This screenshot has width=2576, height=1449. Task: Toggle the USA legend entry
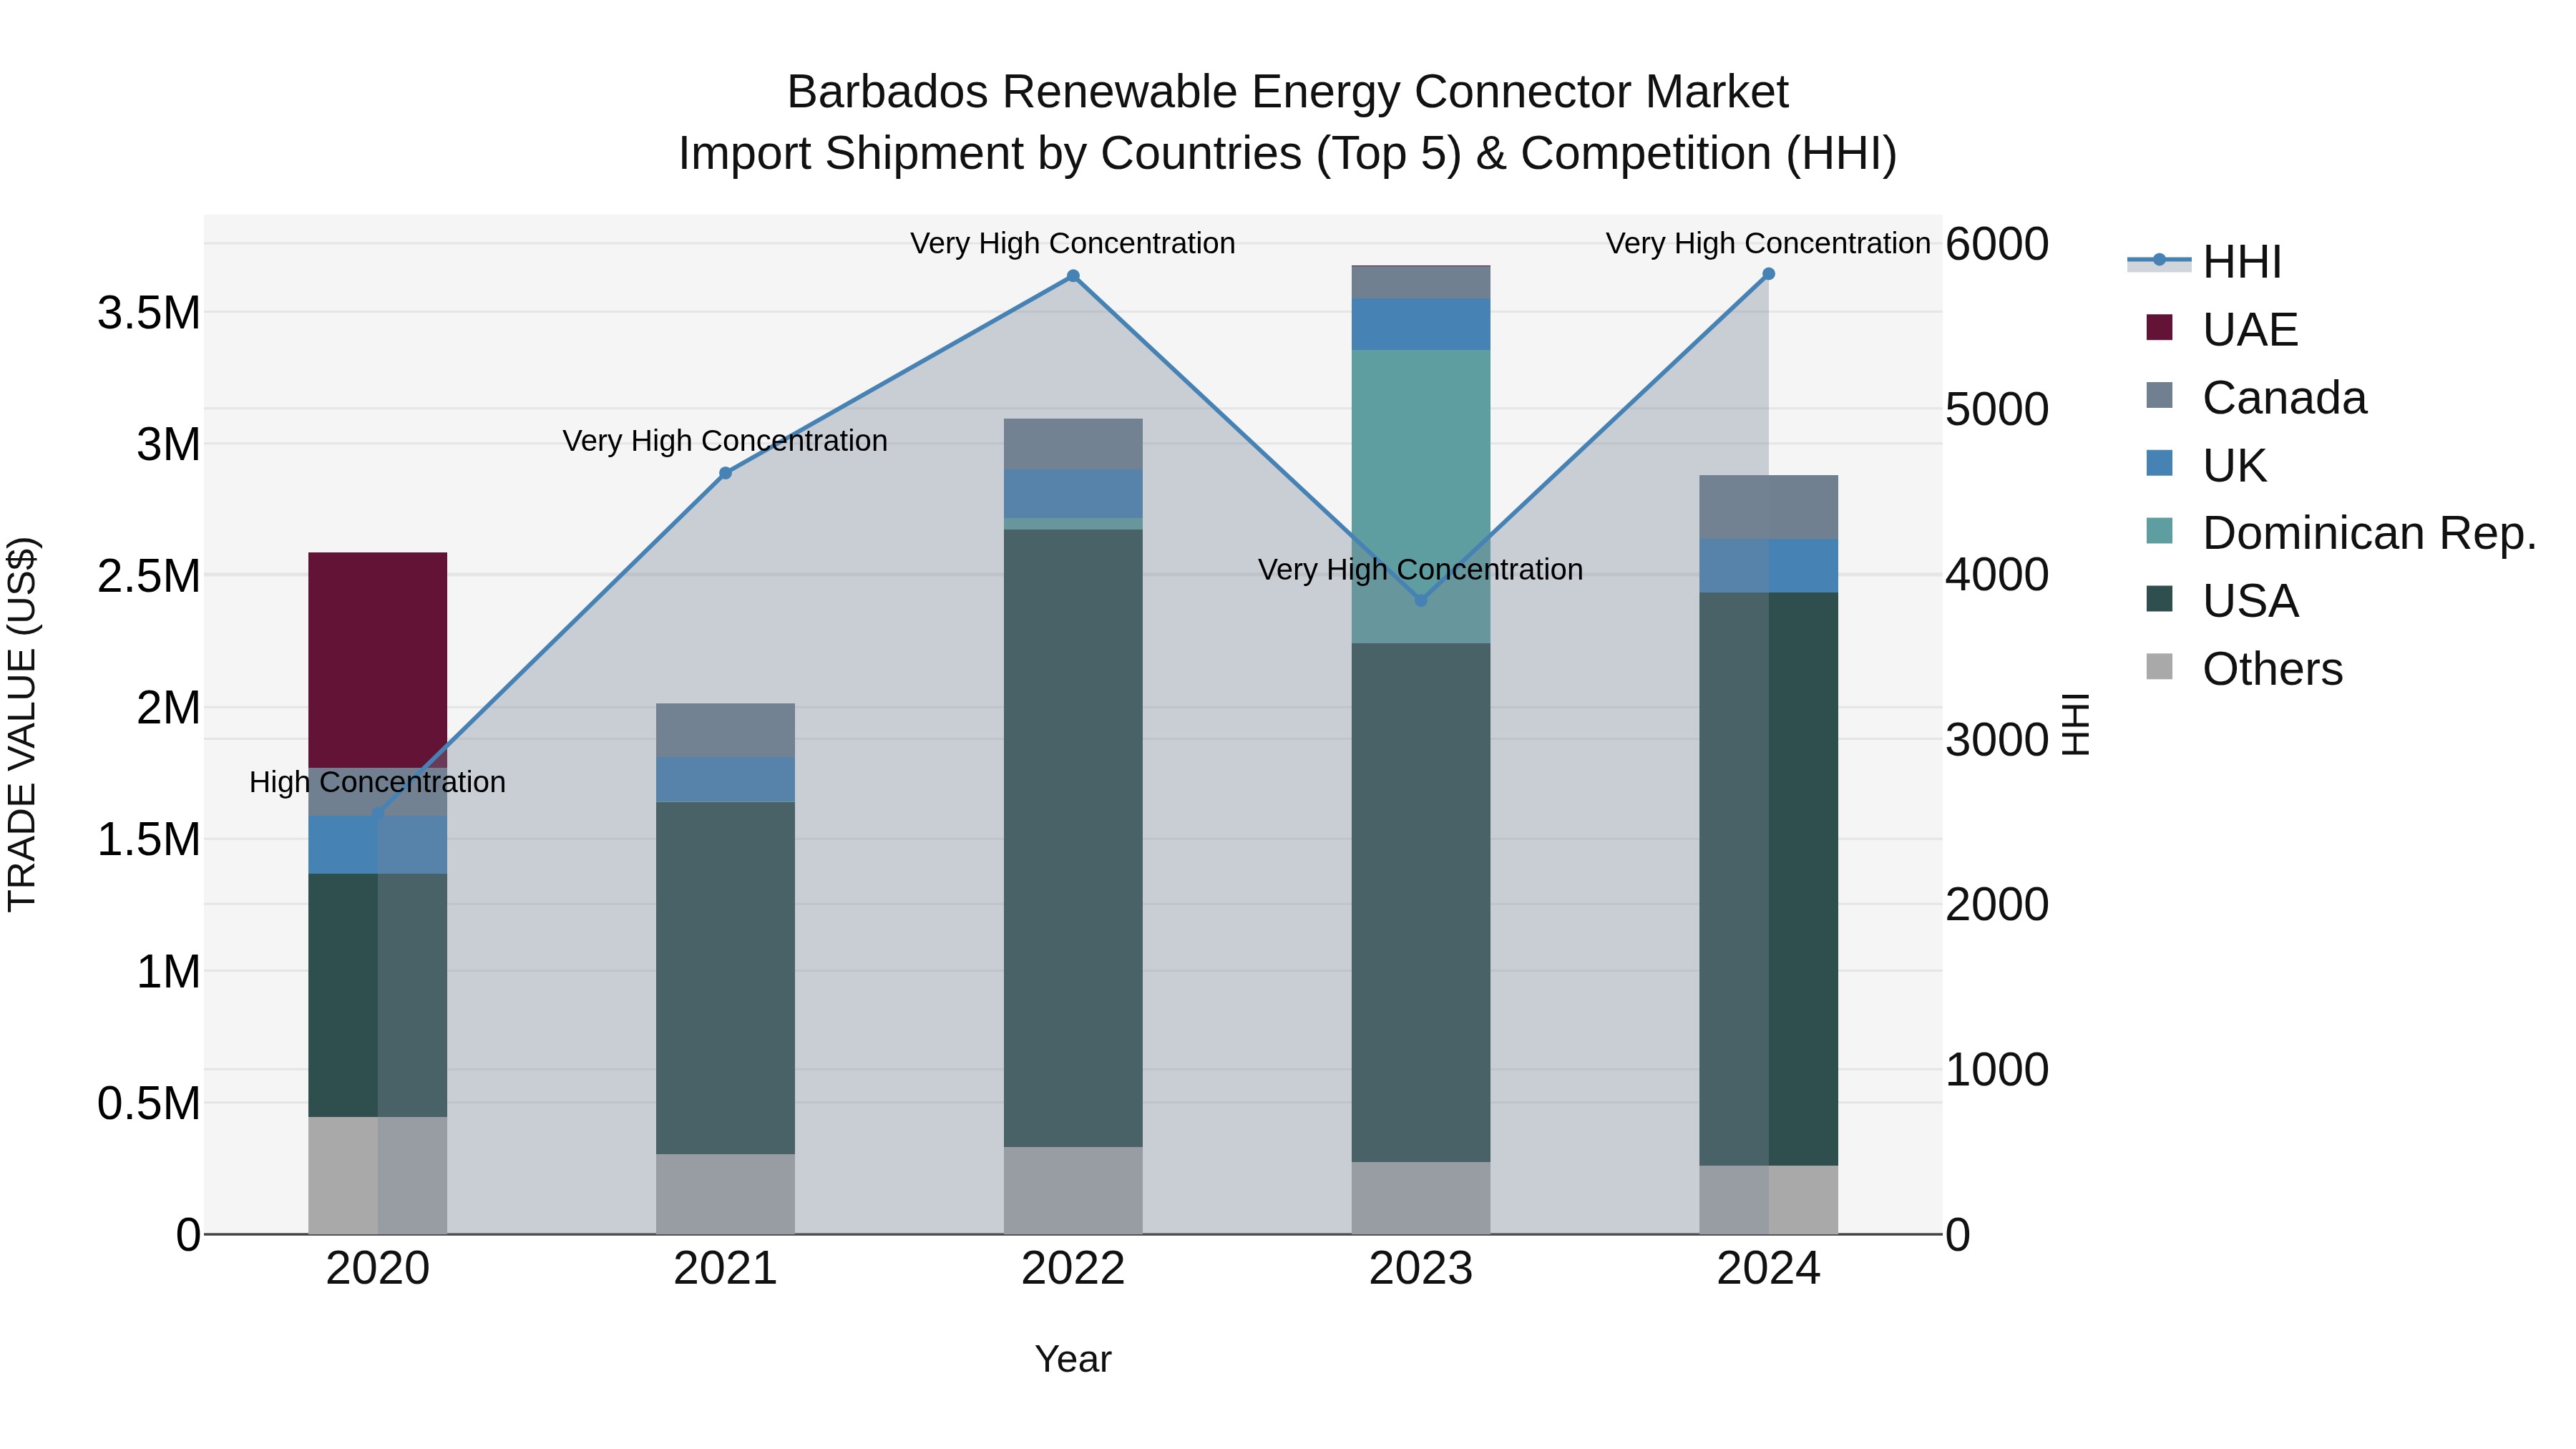click(2222, 601)
